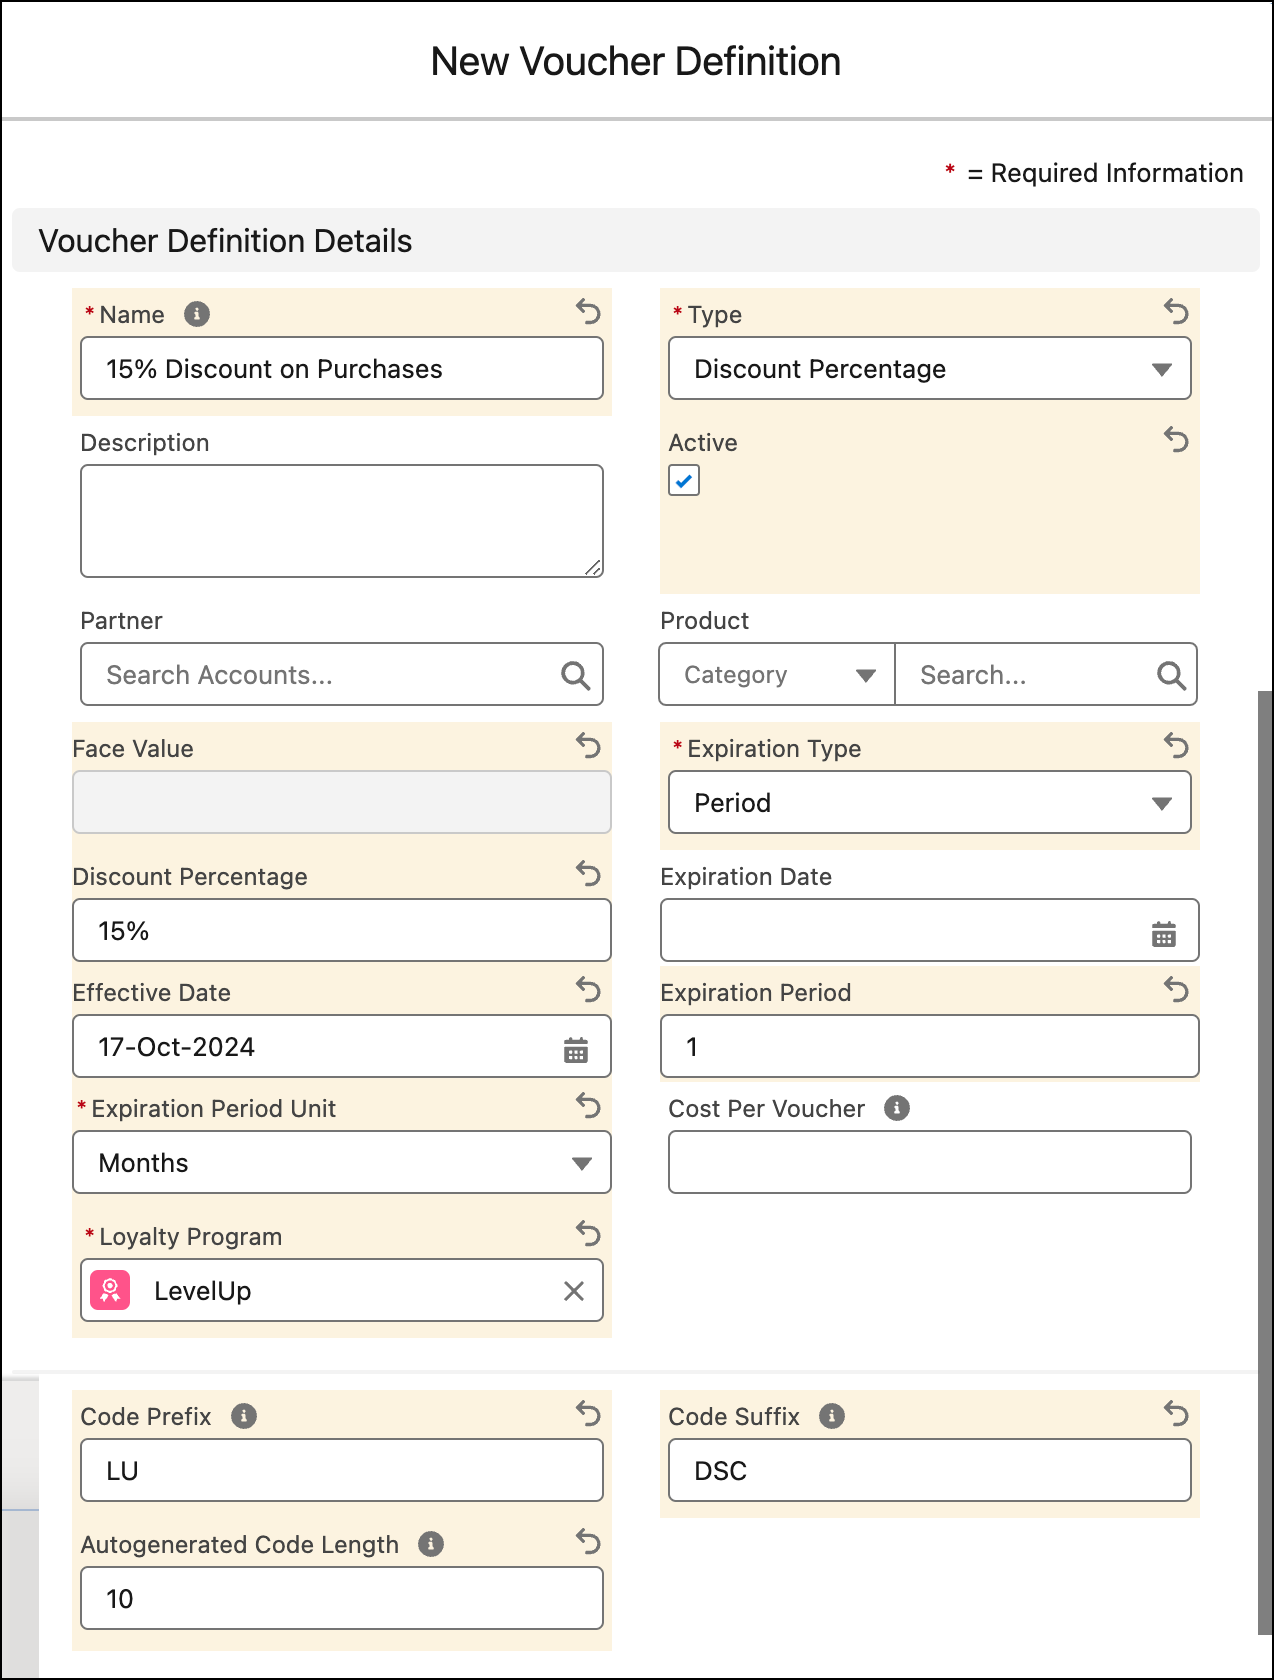The image size is (1274, 1680).
Task: Open the Product Category dropdown
Action: (777, 674)
